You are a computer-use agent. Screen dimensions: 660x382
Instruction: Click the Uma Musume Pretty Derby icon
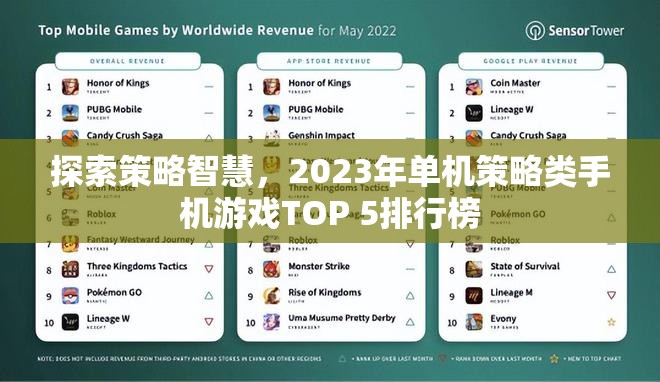(271, 322)
